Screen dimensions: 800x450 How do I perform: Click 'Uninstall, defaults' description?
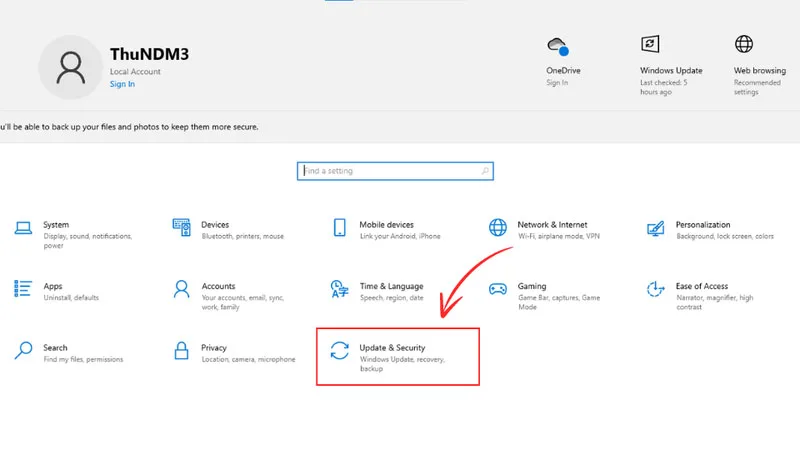(71, 297)
